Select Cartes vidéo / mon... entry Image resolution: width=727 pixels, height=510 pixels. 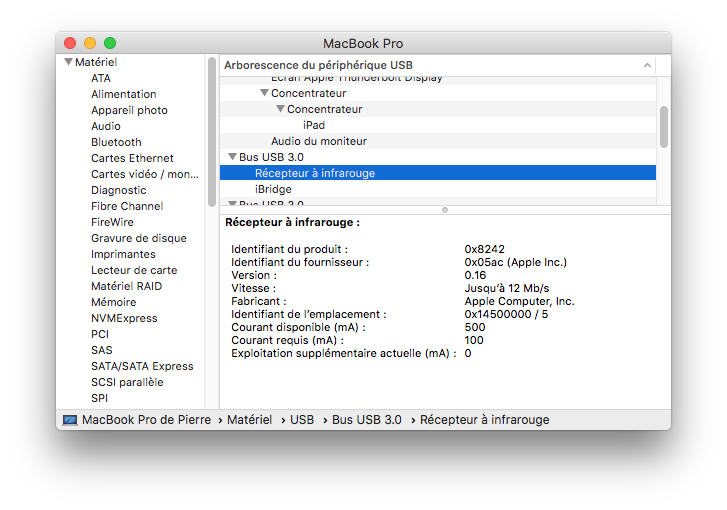pyautogui.click(x=145, y=174)
